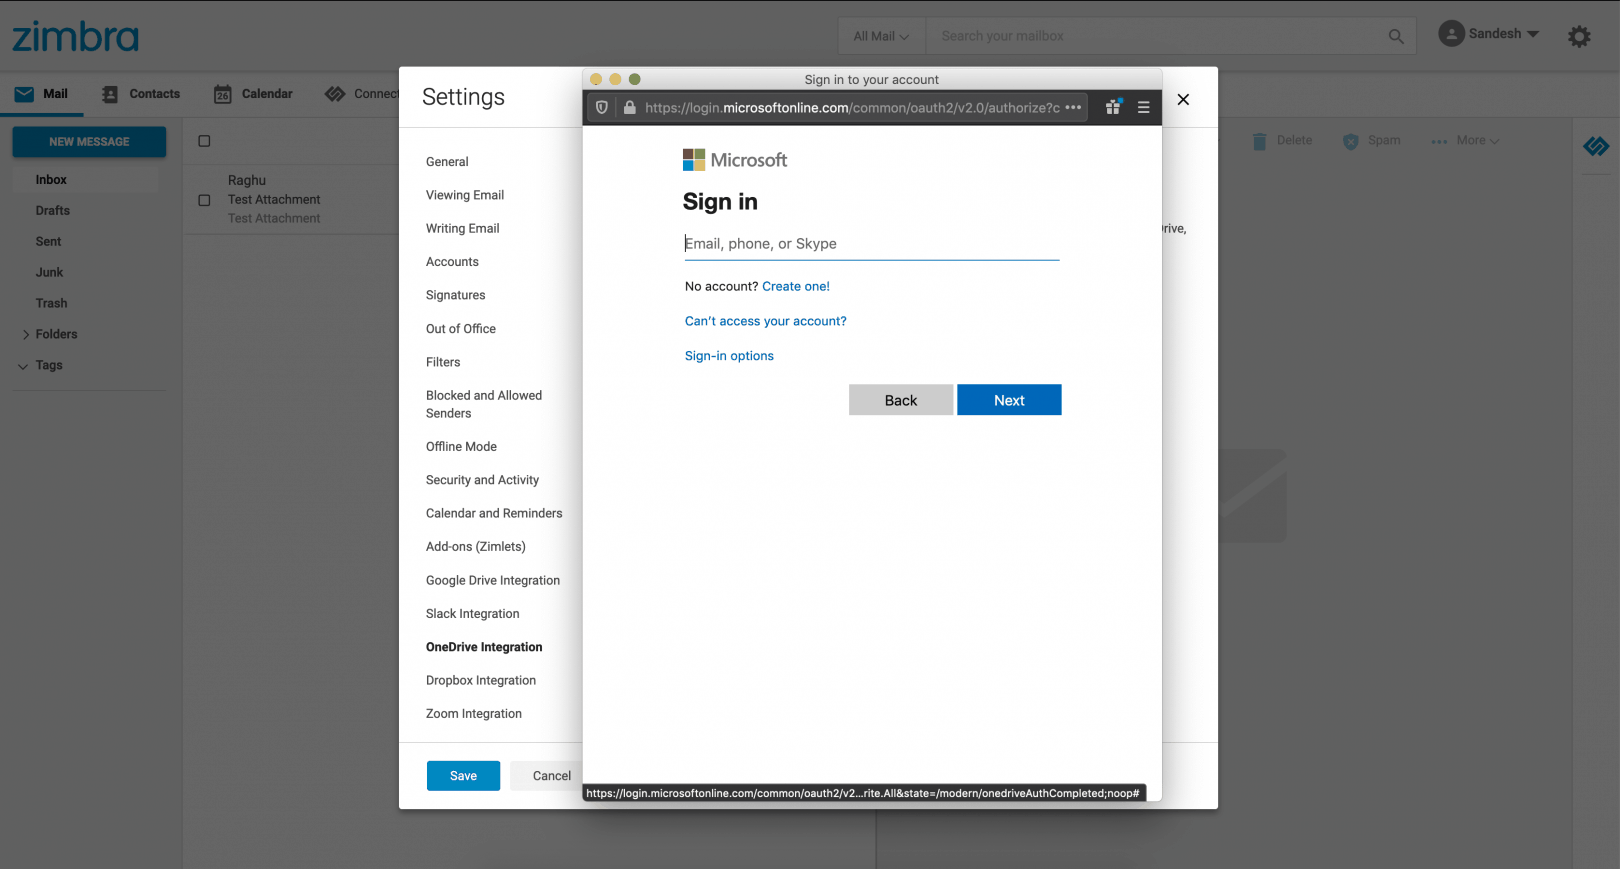
Task: Click the Save button
Action: (463, 776)
